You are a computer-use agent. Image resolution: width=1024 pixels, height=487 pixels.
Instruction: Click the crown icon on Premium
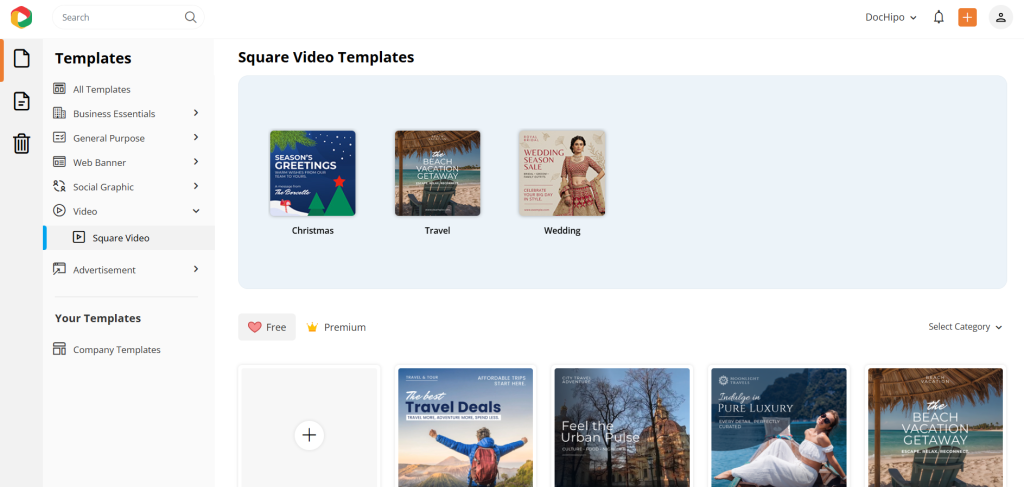pos(312,327)
